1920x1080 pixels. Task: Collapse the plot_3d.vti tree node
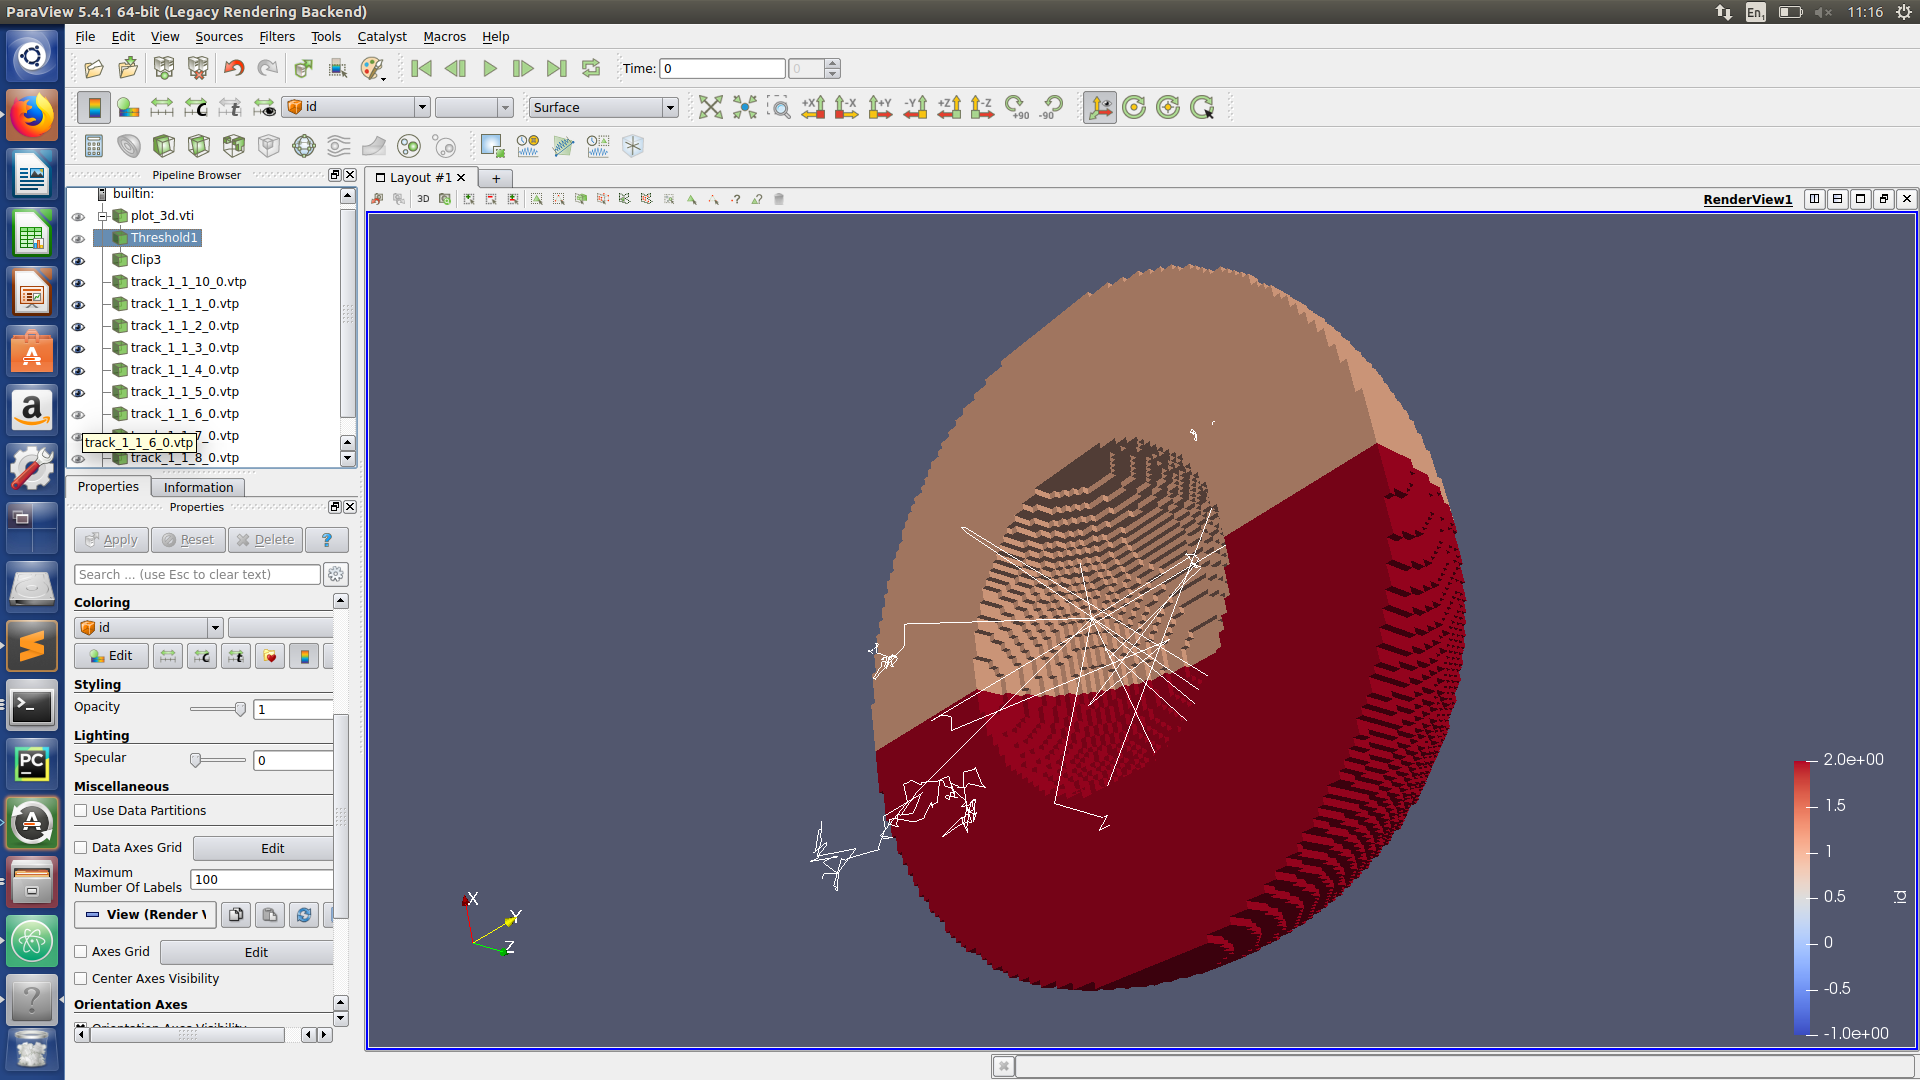102,216
